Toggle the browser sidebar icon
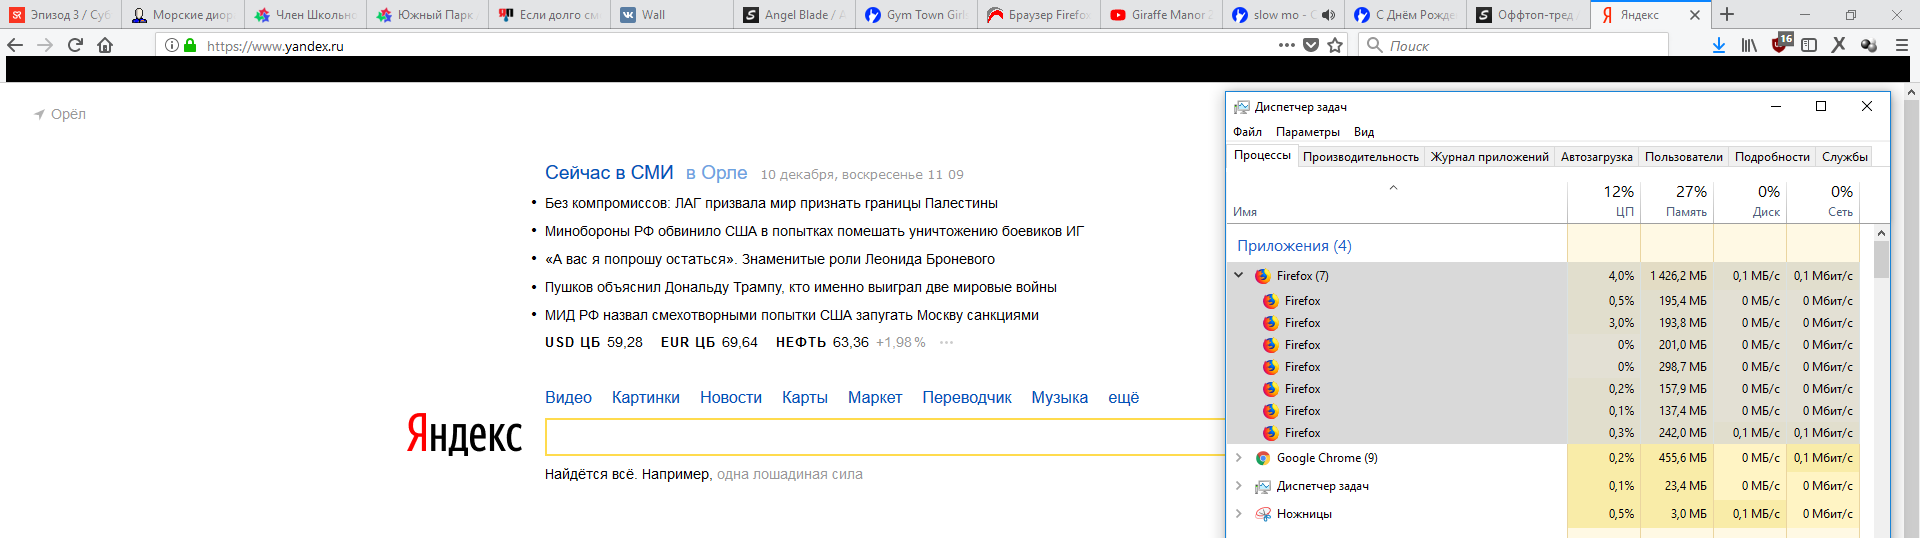Screen dimensions: 1920x538 pos(1809,45)
